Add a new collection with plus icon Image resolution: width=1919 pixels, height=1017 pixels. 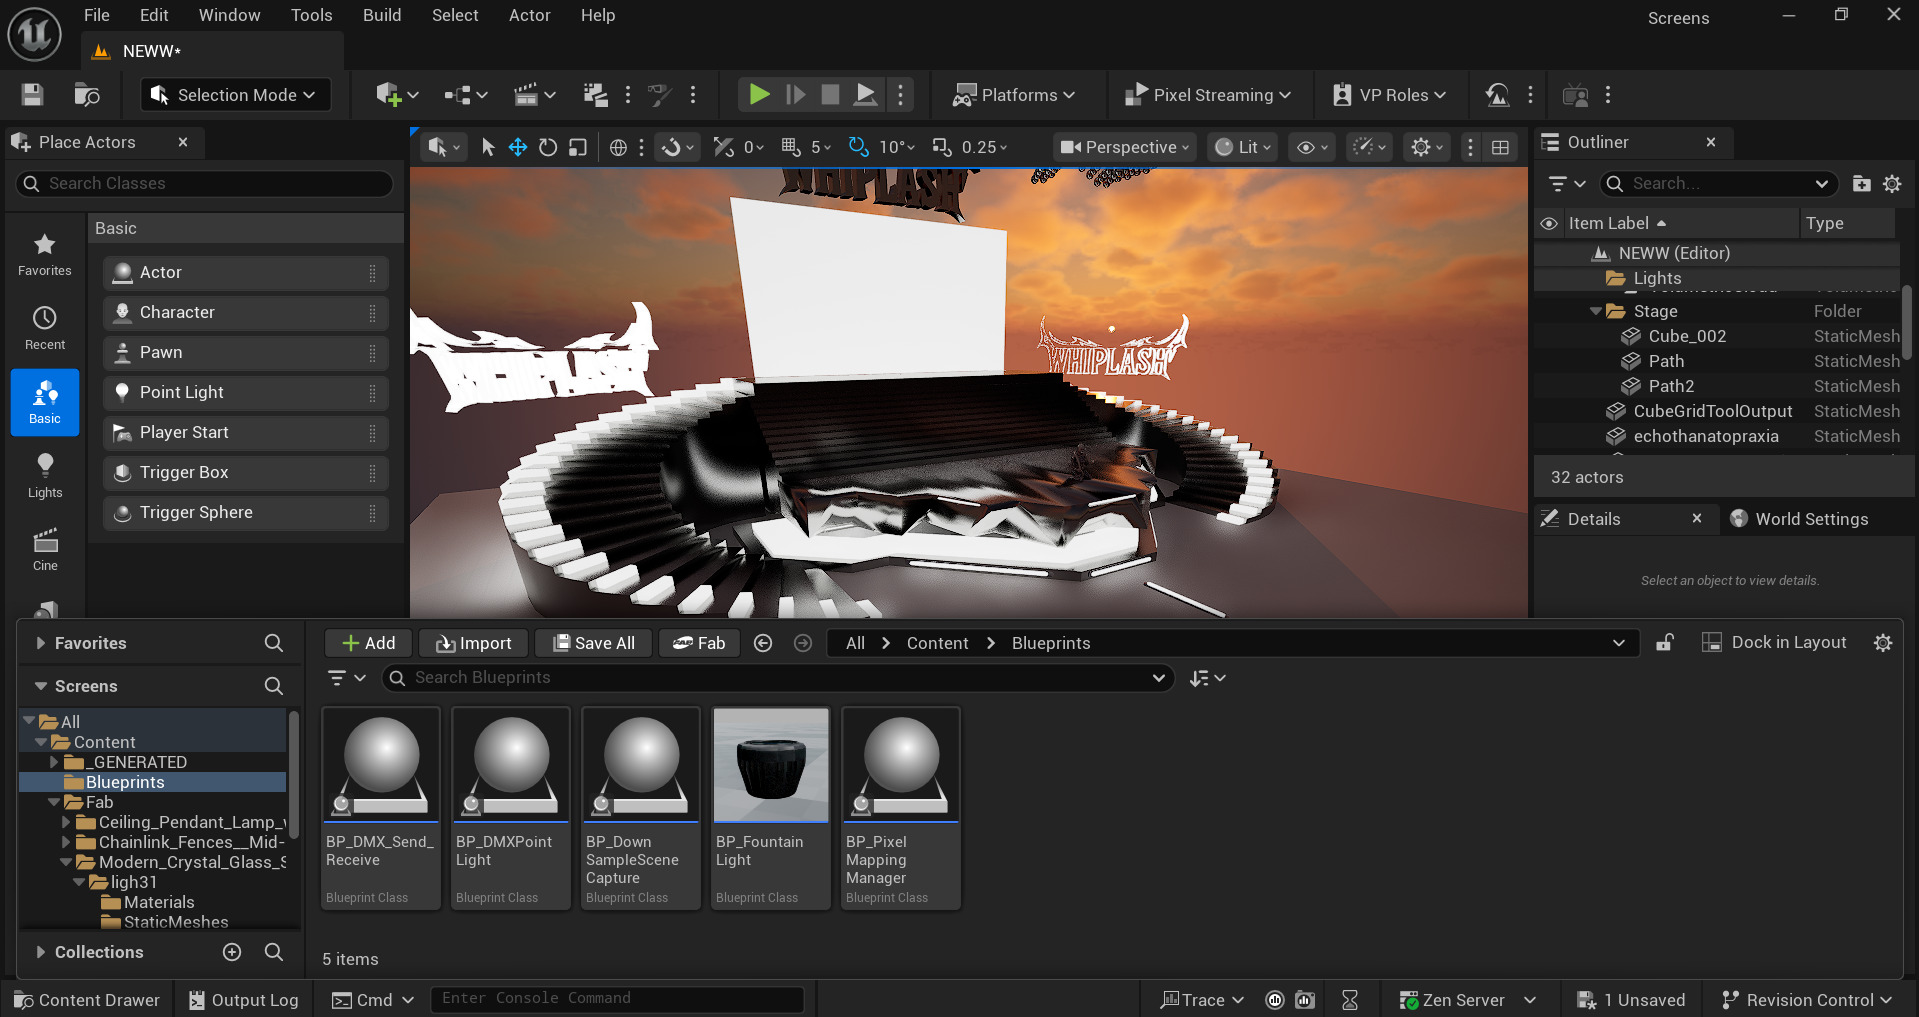(x=232, y=952)
